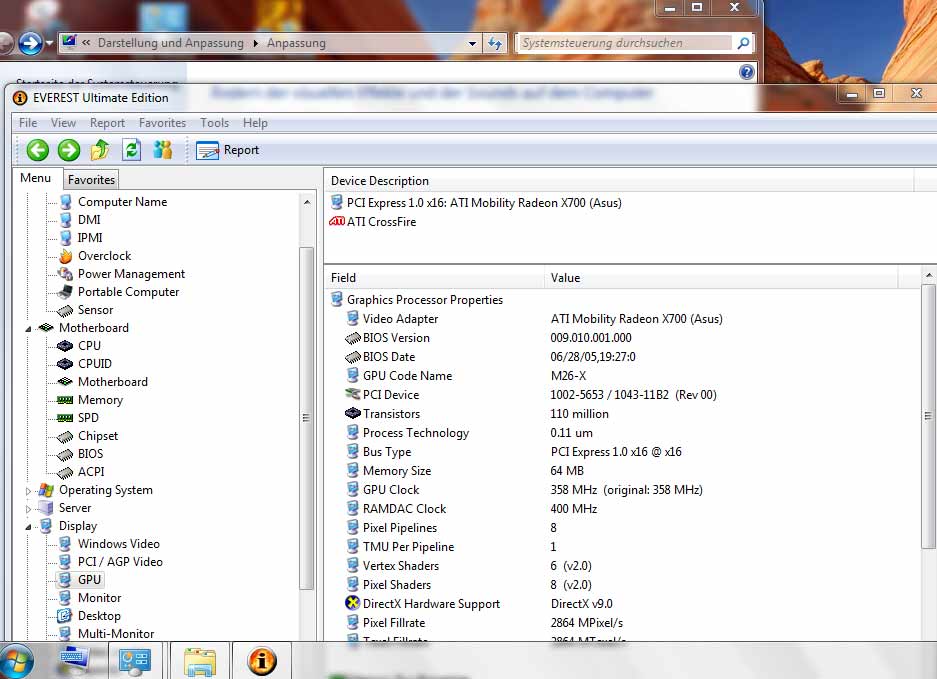Click the Field column header
This screenshot has width=937, height=679.
point(434,278)
